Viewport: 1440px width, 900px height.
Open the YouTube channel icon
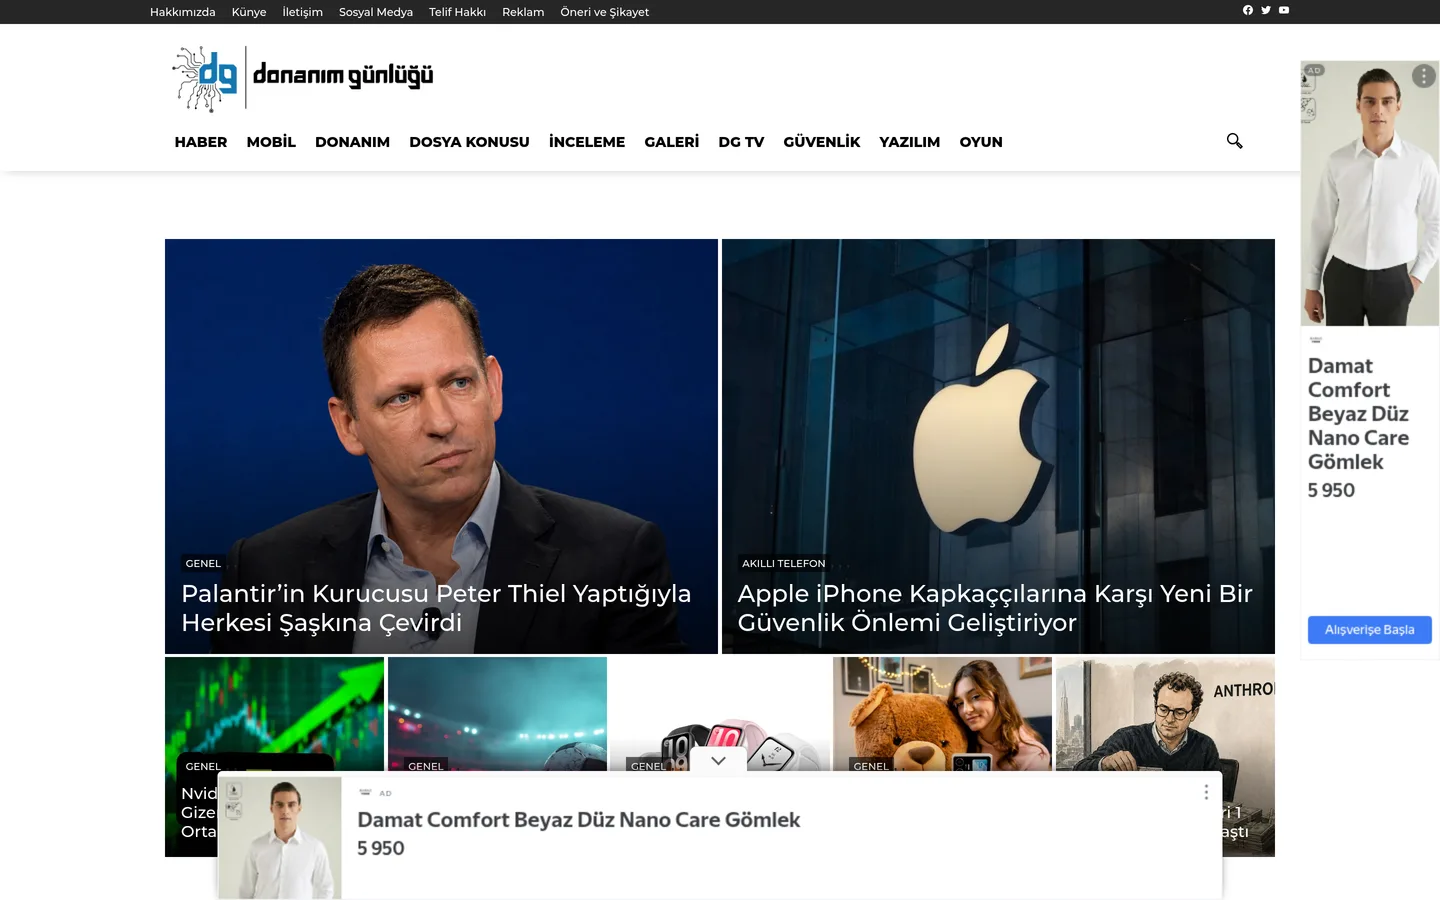click(1284, 11)
